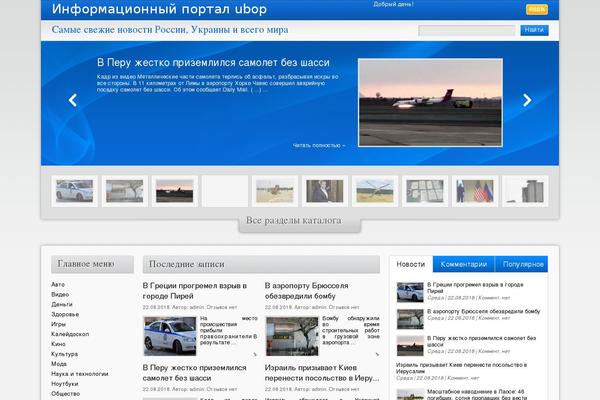Open 'Мода' menu category

(59, 364)
